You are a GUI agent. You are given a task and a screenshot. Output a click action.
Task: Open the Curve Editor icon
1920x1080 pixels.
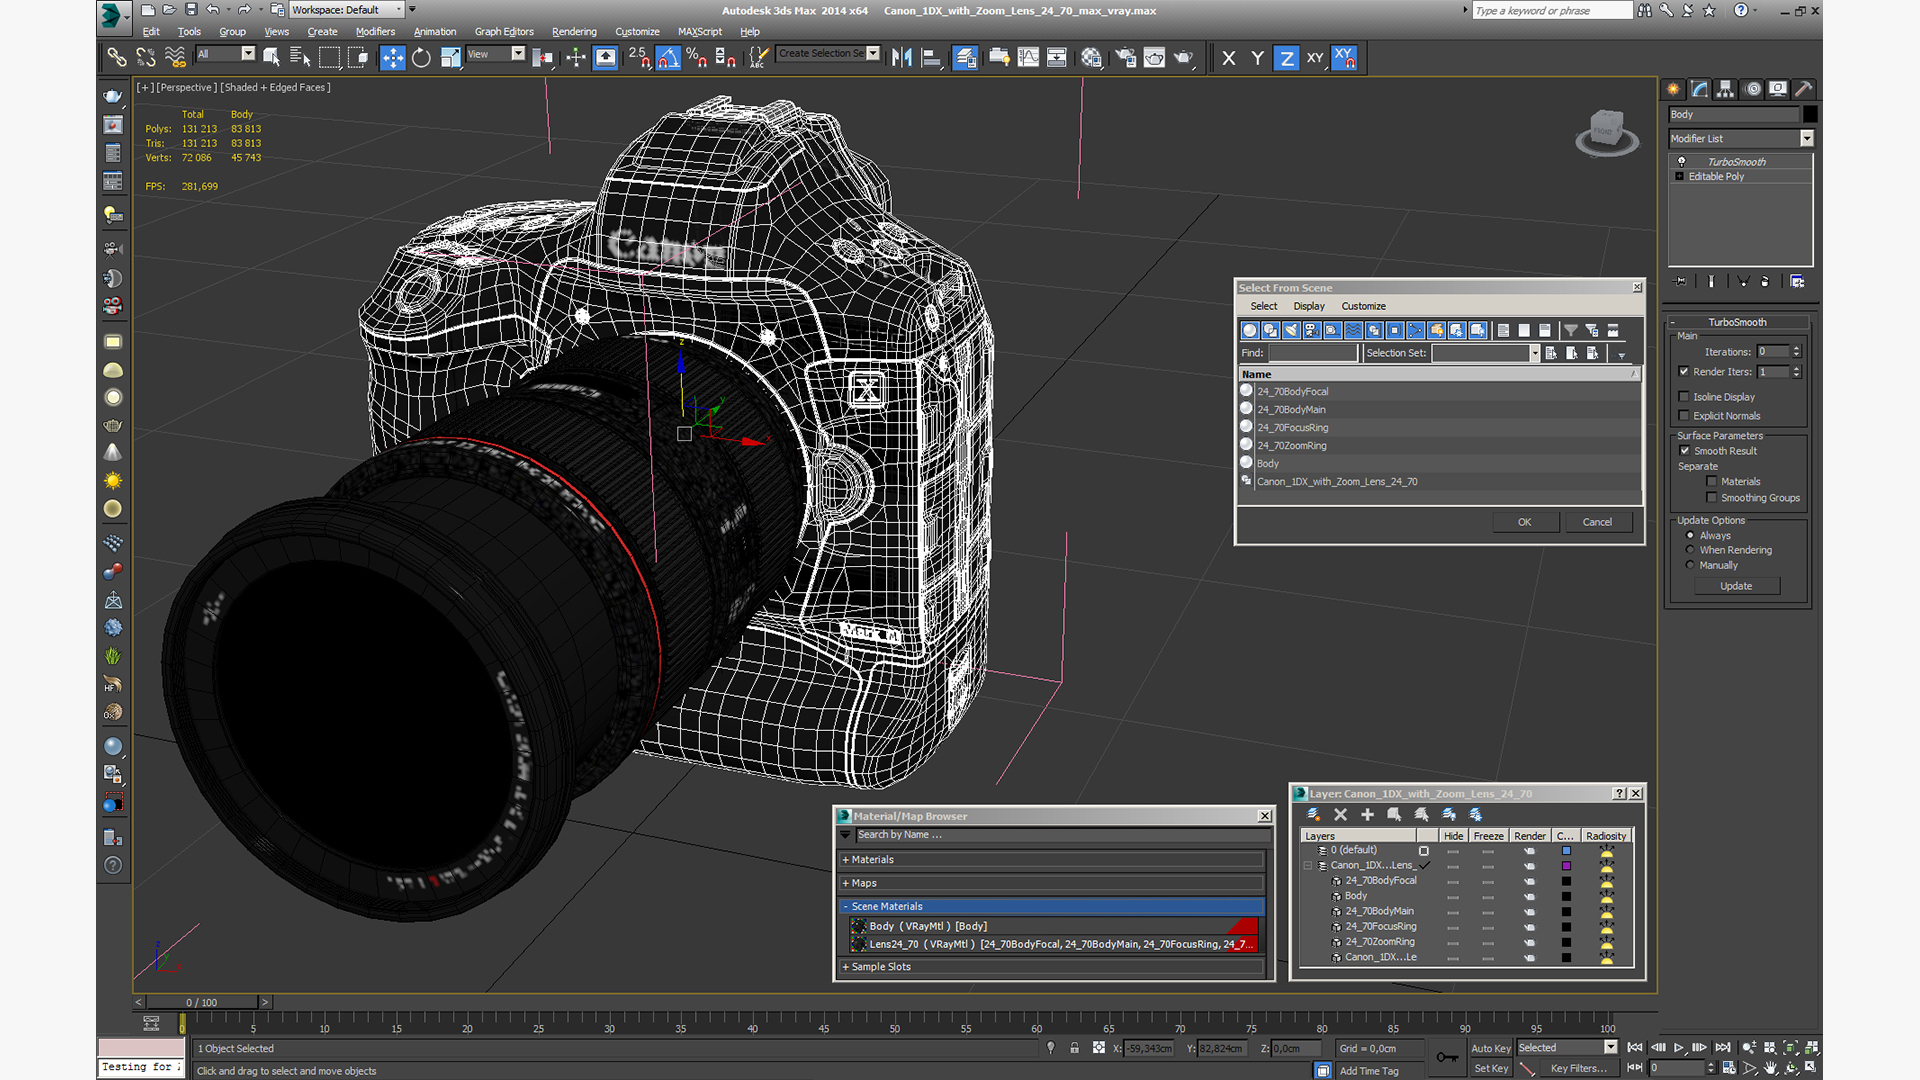[1028, 58]
